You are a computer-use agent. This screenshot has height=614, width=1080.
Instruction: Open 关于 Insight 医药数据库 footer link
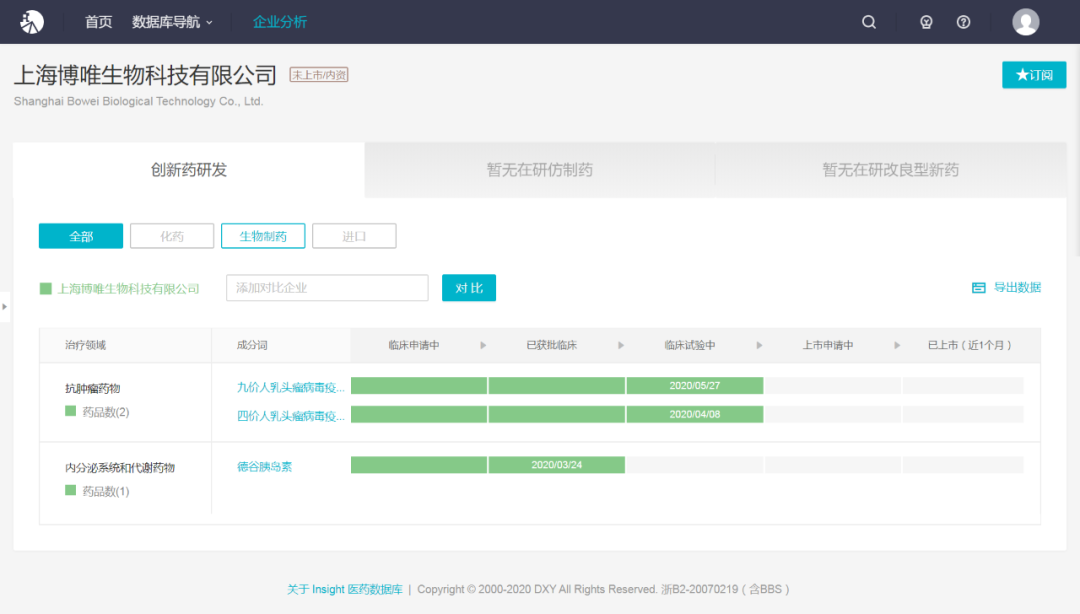(345, 589)
